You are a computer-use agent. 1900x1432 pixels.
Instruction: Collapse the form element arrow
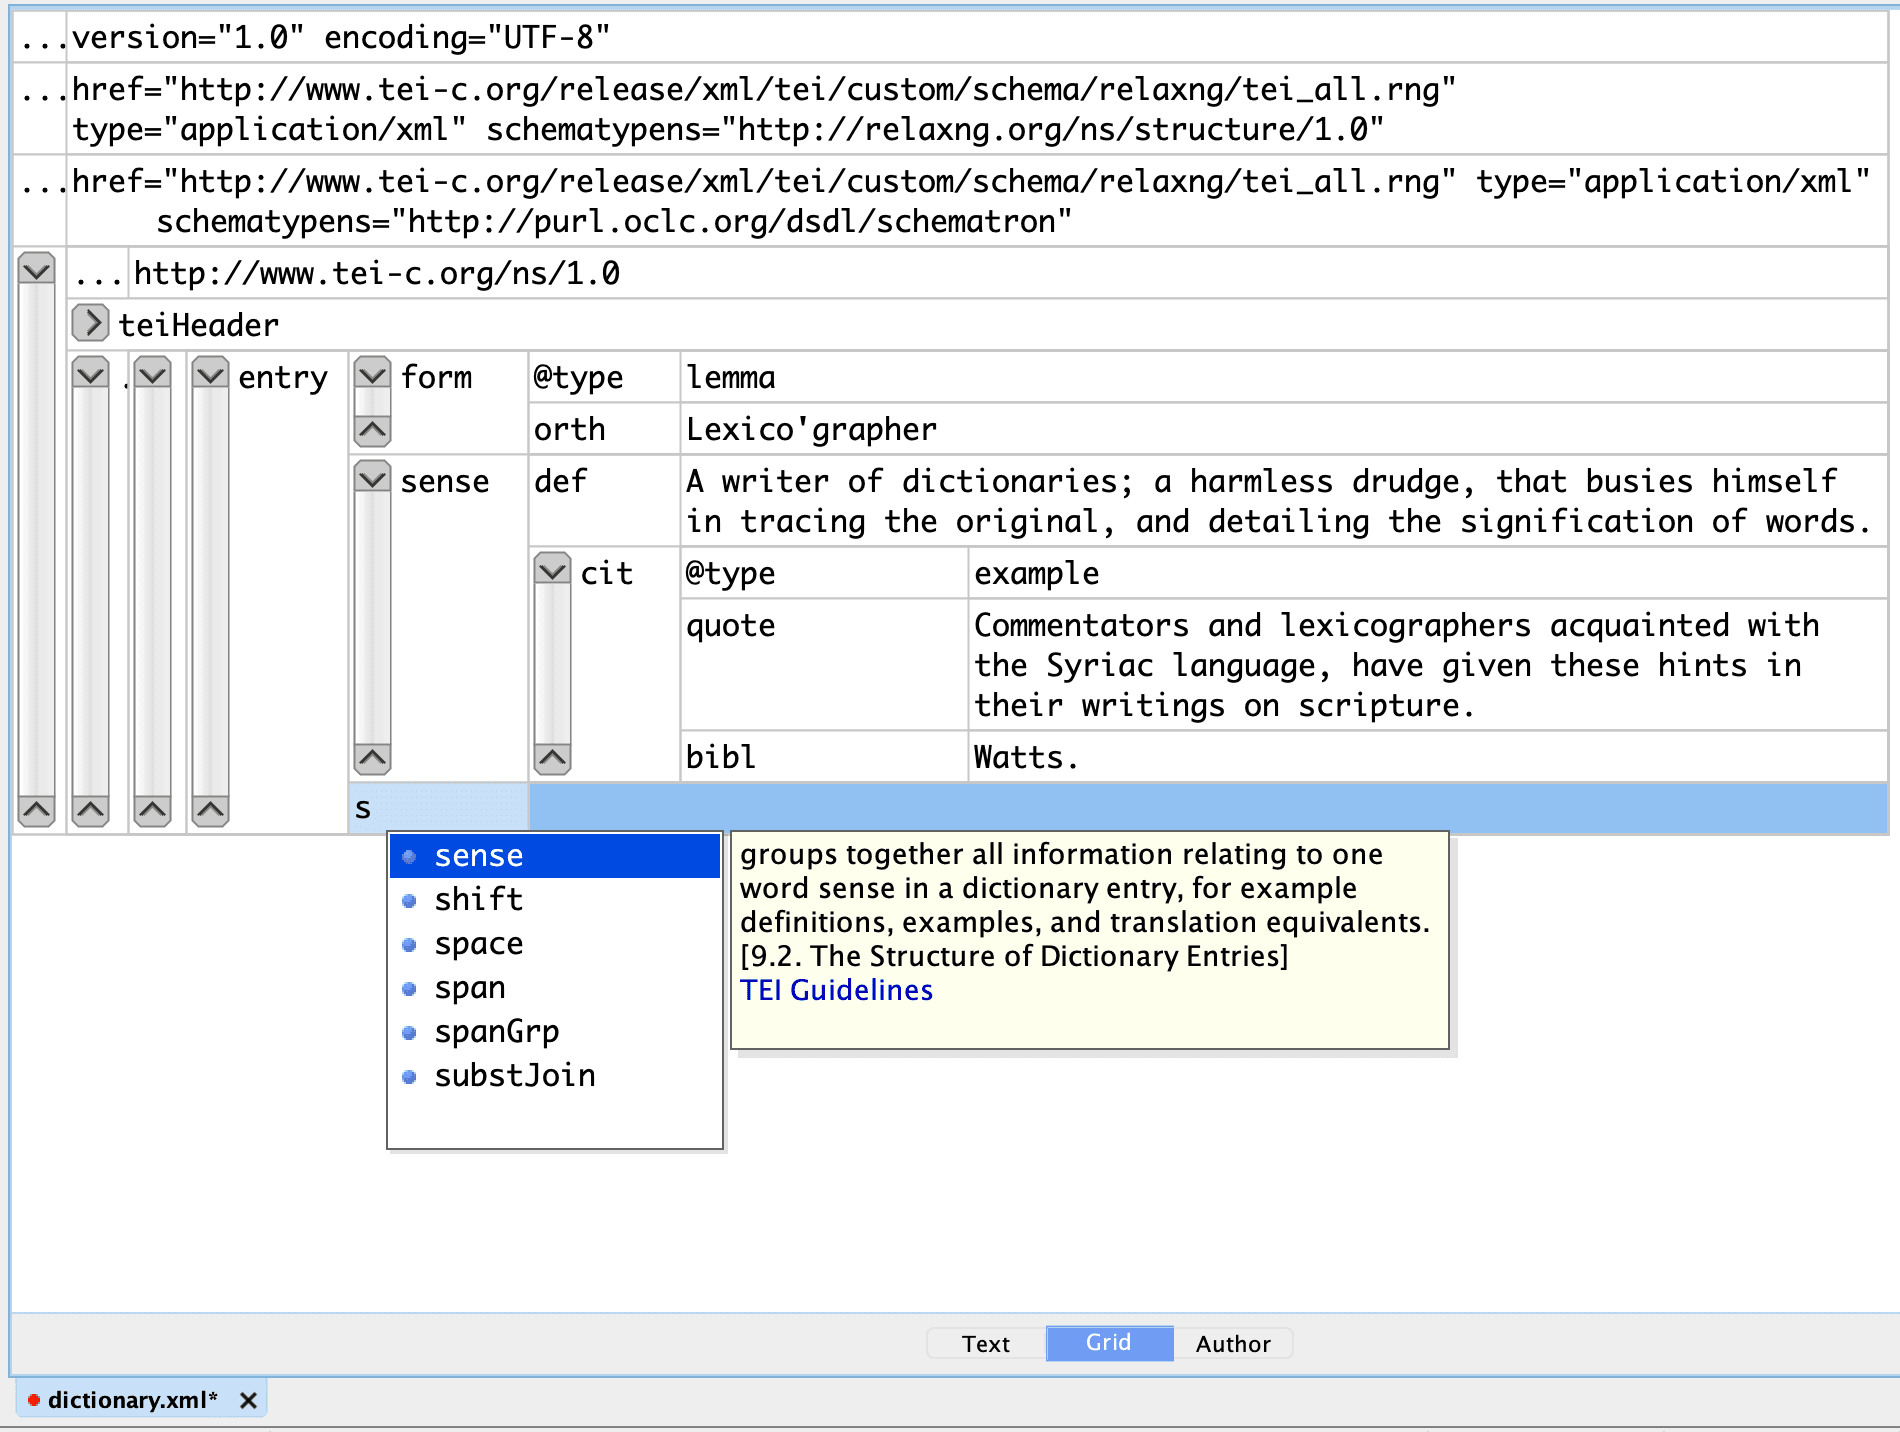373,375
